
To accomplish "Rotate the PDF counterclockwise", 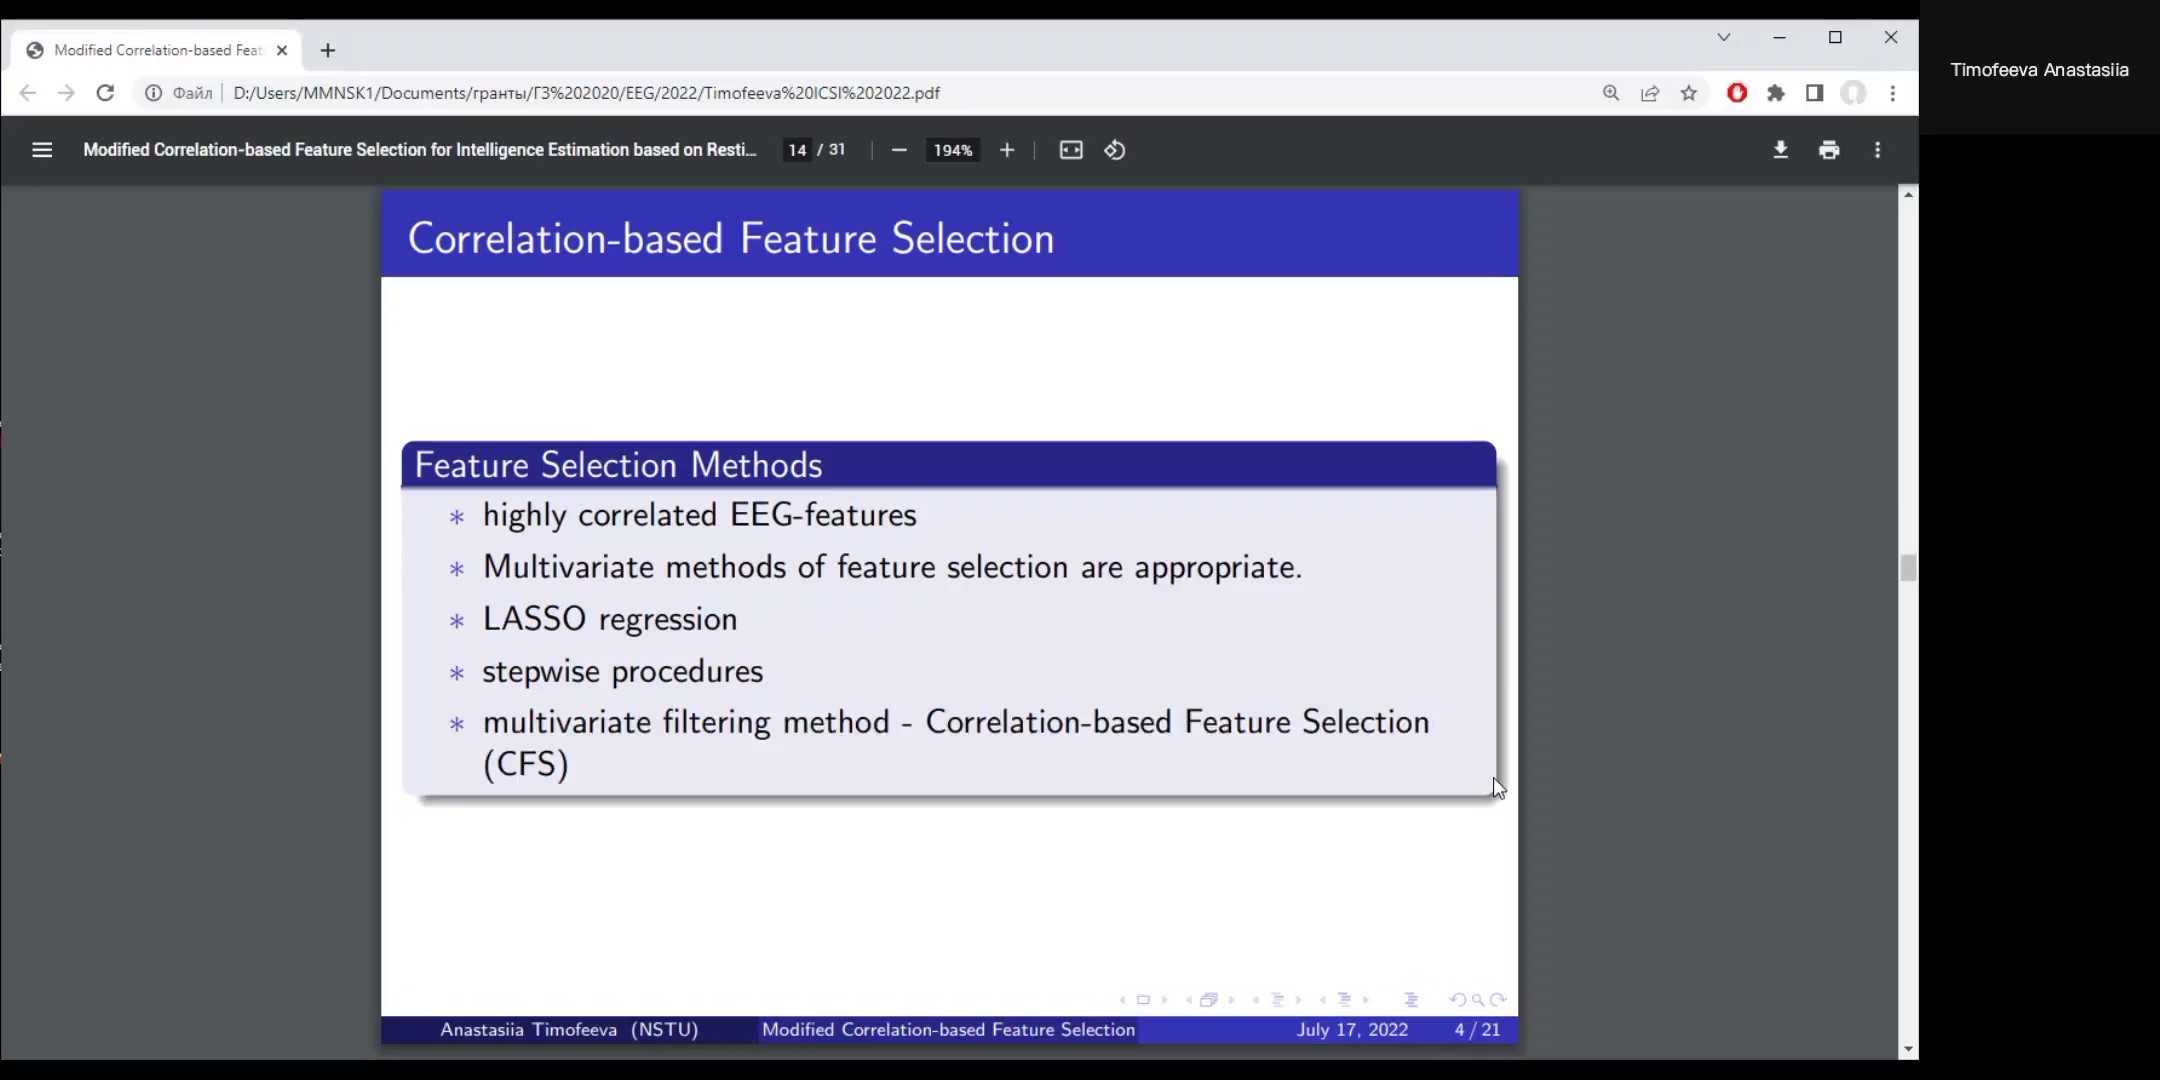I will click(1115, 150).
